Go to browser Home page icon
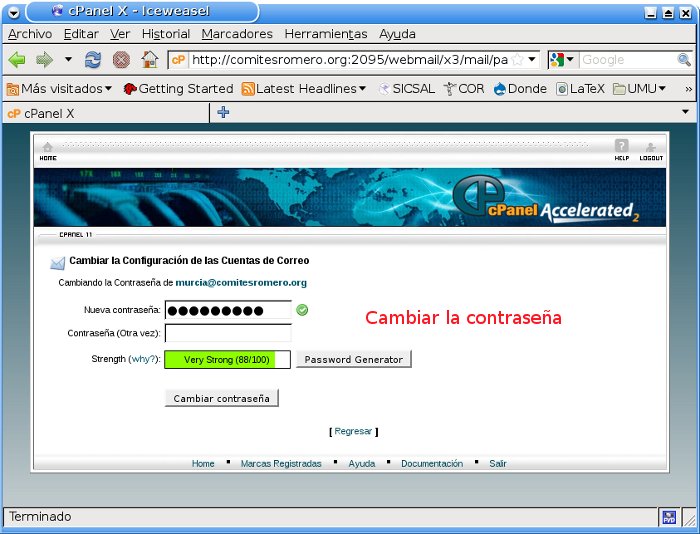This screenshot has width=700, height=534. (149, 60)
